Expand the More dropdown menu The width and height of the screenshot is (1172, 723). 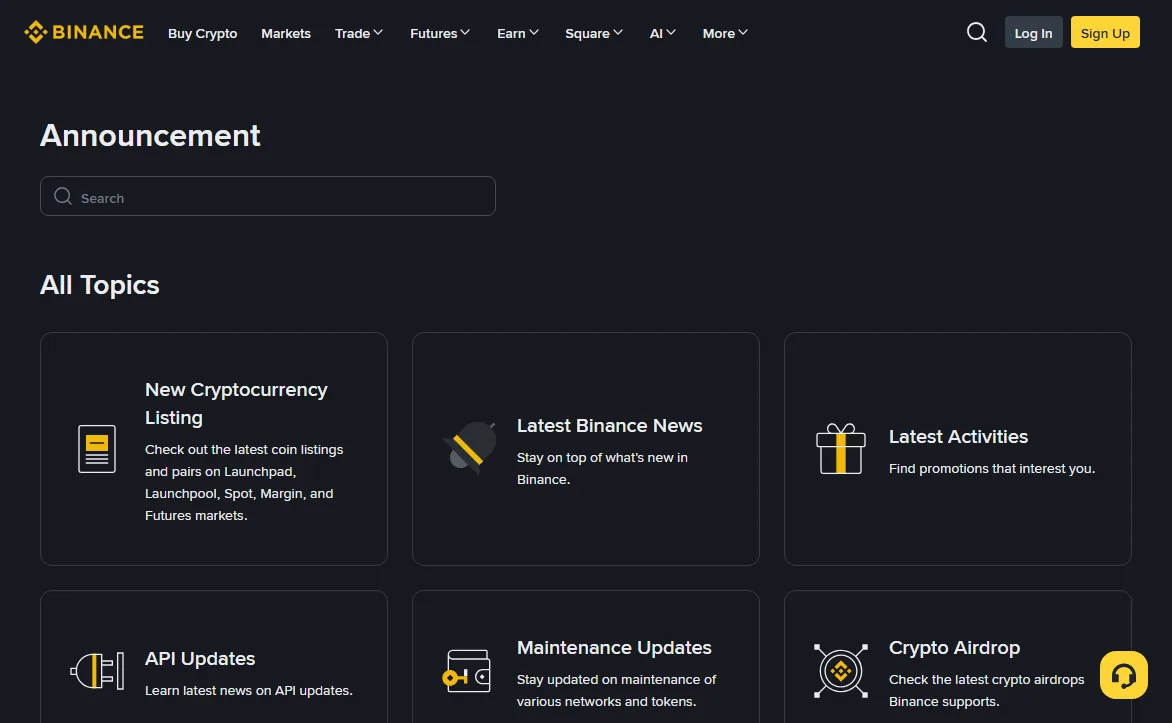coord(725,33)
